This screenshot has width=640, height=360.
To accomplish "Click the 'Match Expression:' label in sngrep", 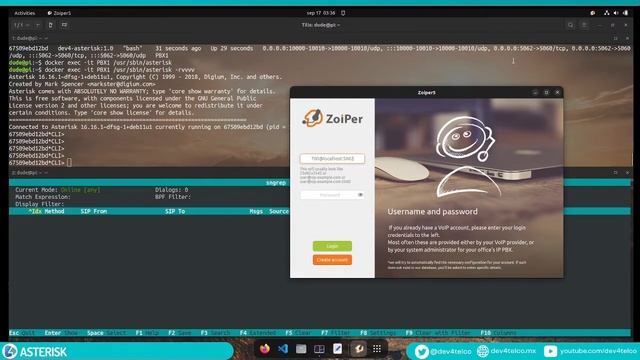I will click(x=43, y=197).
